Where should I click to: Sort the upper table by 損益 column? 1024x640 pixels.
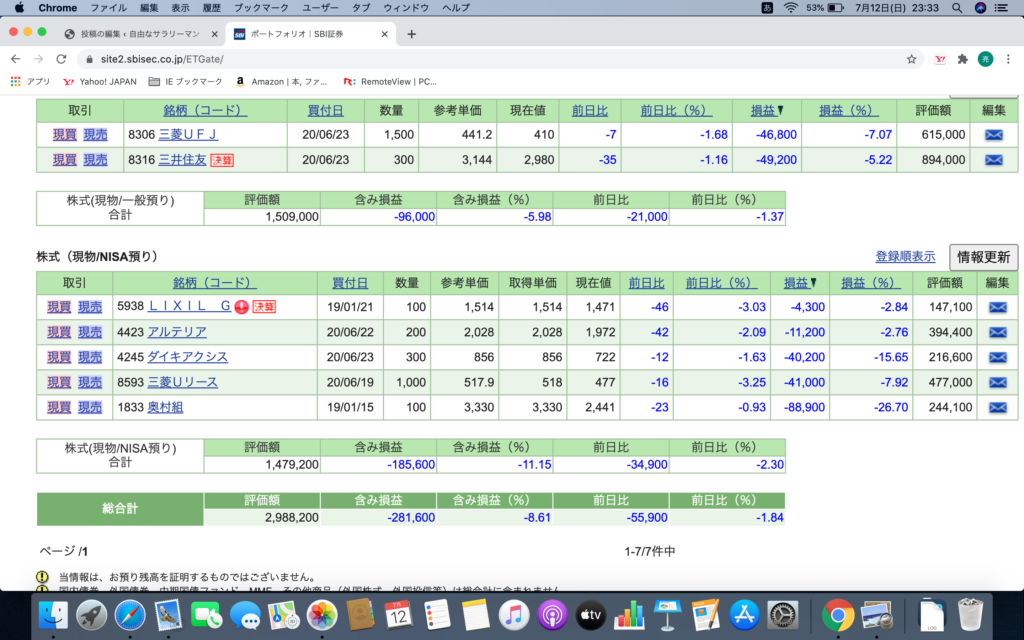click(767, 111)
